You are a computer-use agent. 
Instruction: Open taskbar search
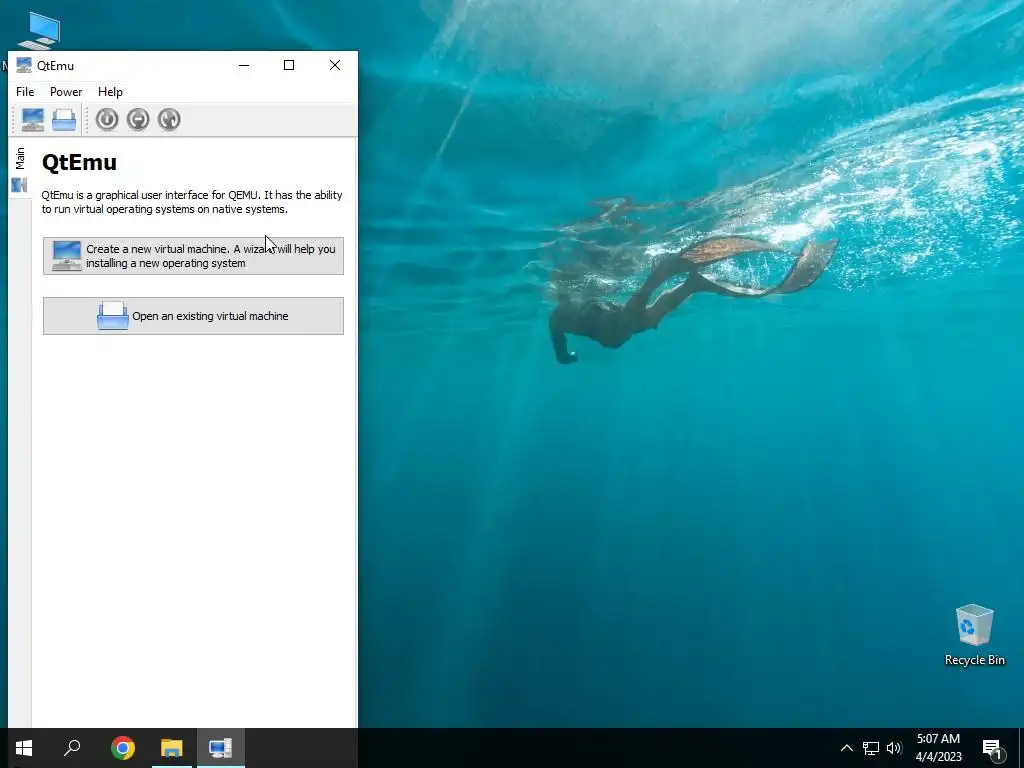72,748
